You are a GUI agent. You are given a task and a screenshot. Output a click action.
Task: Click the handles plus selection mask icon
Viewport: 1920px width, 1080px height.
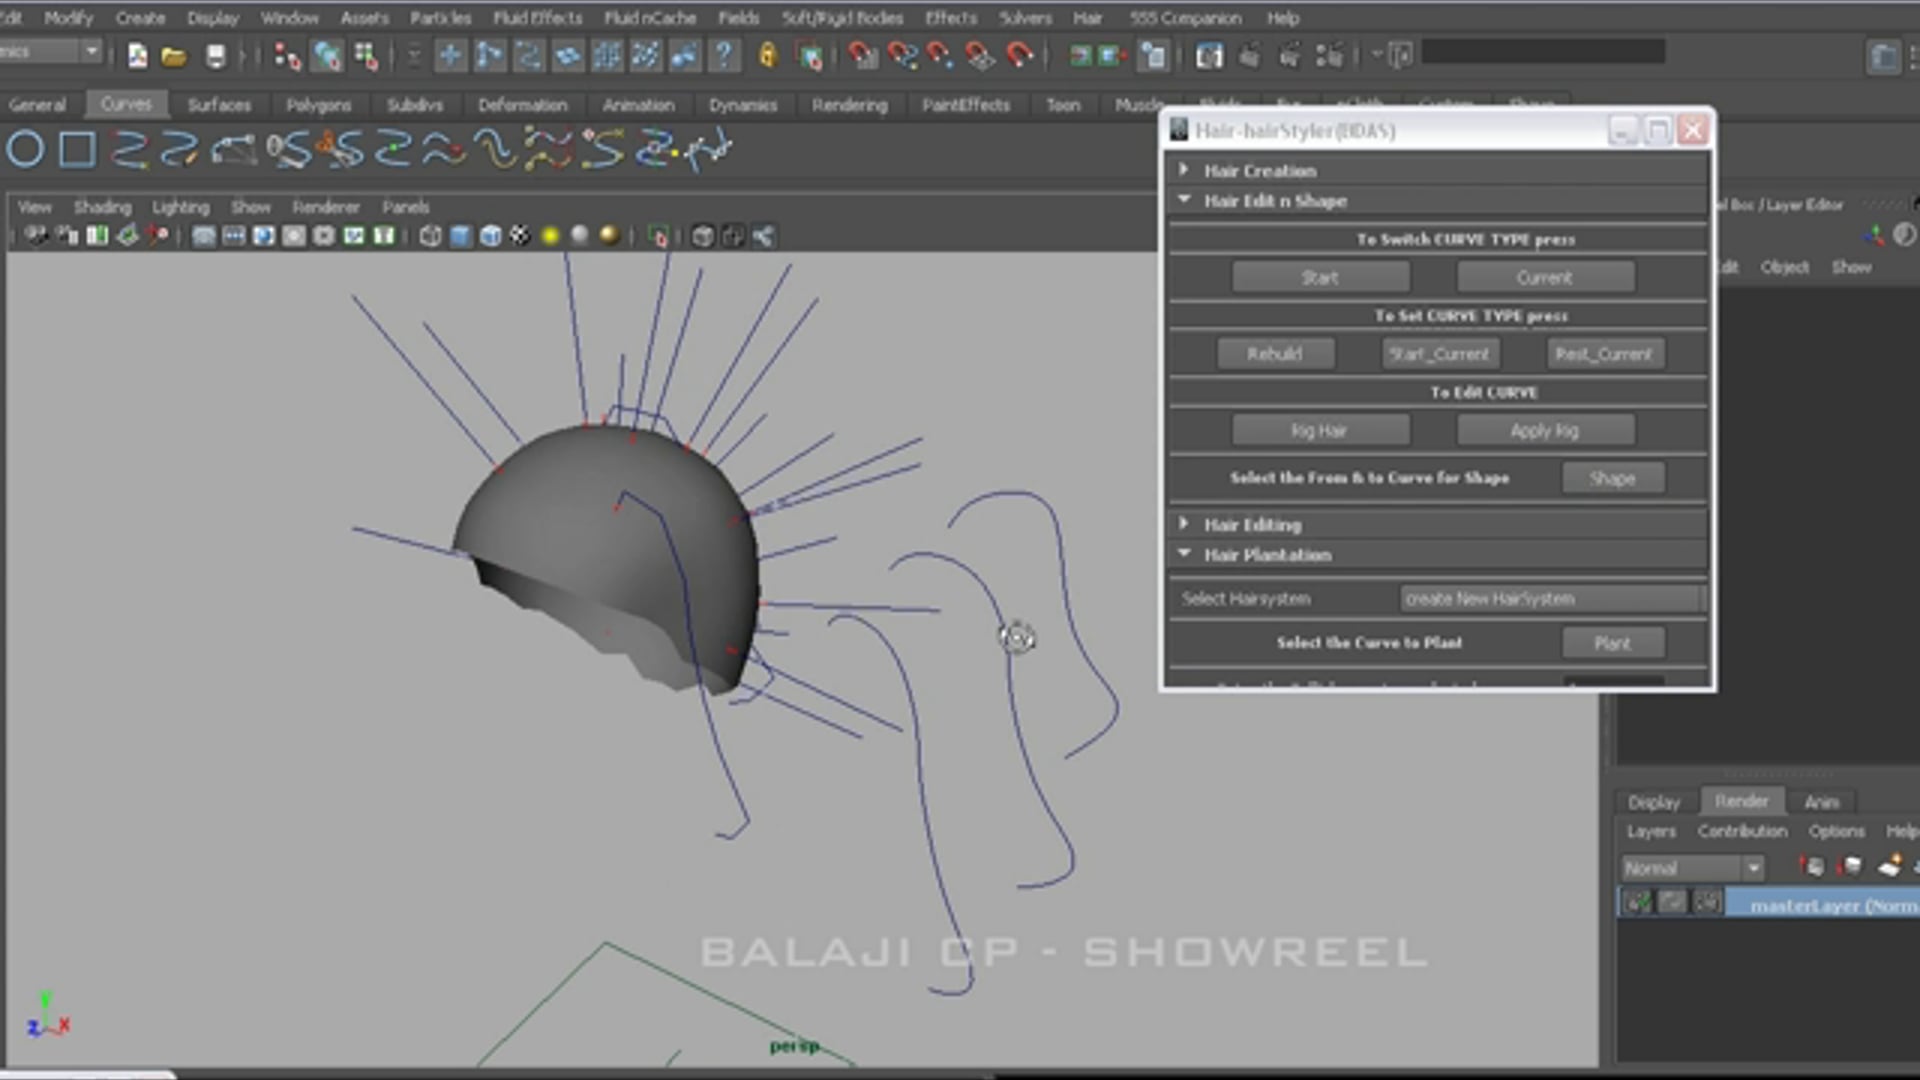[x=450, y=56]
